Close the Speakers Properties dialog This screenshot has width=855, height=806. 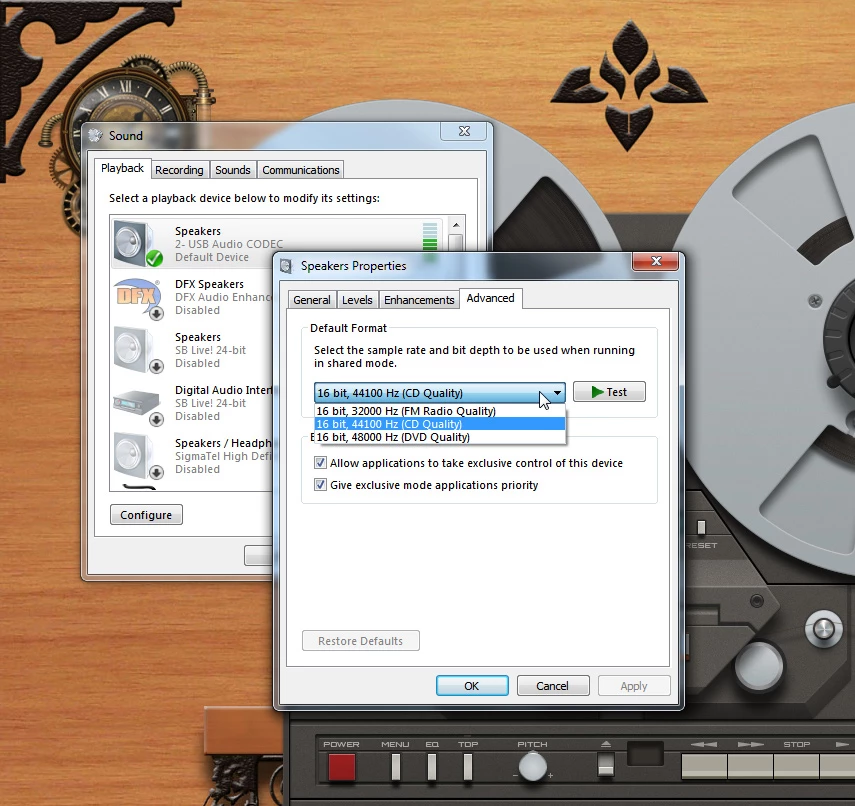pyautogui.click(x=655, y=261)
